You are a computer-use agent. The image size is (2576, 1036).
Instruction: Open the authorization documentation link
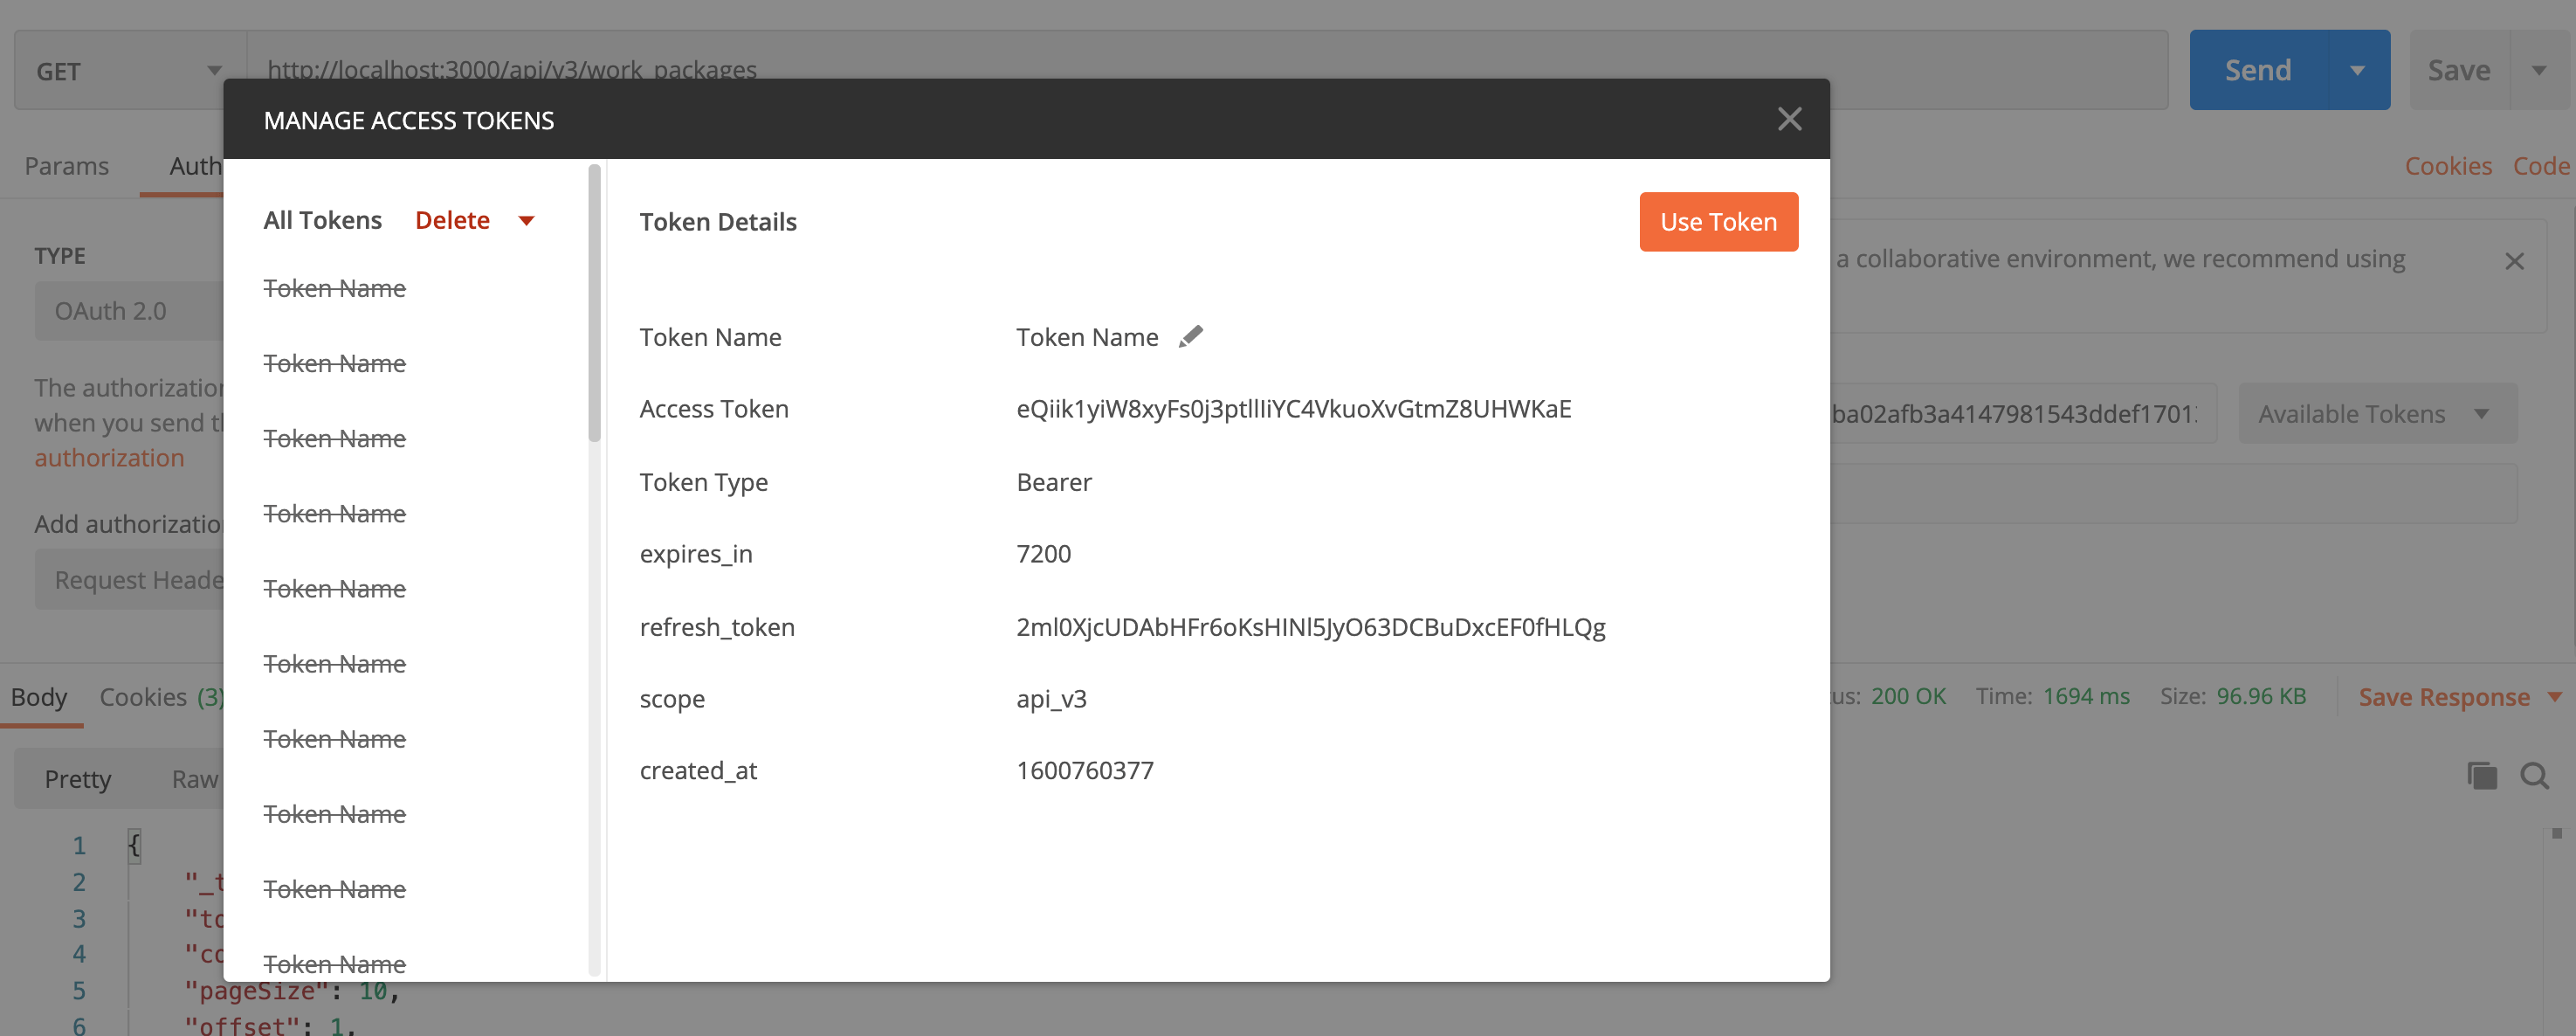coord(110,457)
